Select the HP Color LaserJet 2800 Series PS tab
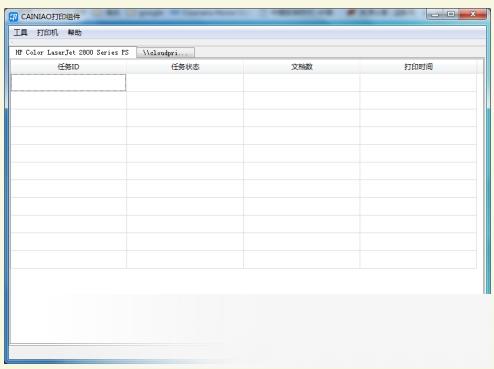 click(73, 52)
